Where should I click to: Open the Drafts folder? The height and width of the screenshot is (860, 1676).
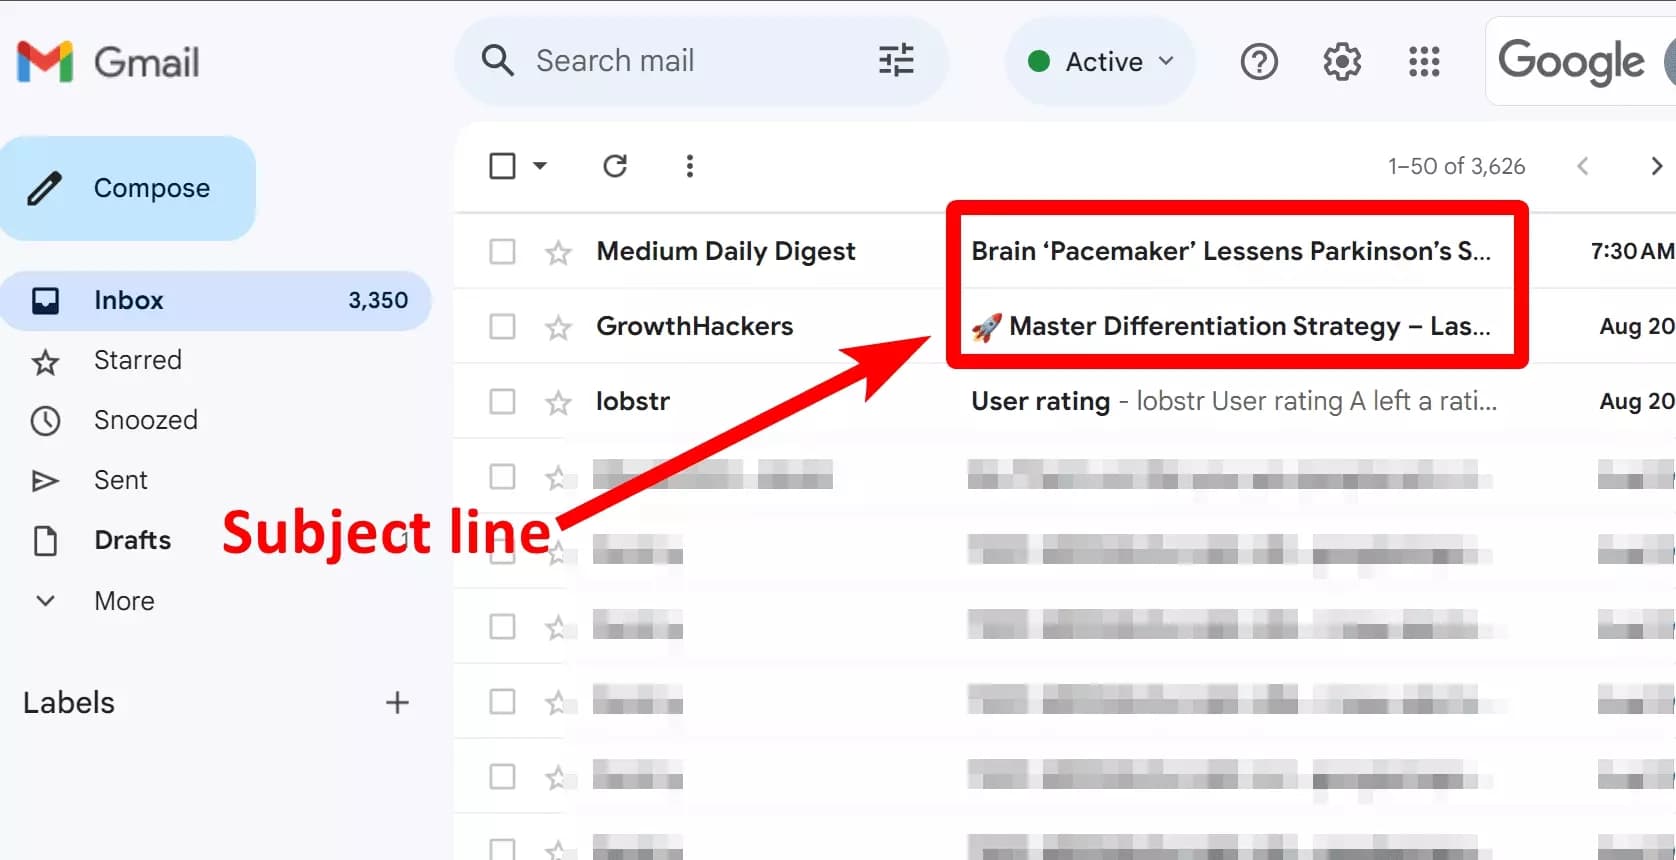coord(132,540)
